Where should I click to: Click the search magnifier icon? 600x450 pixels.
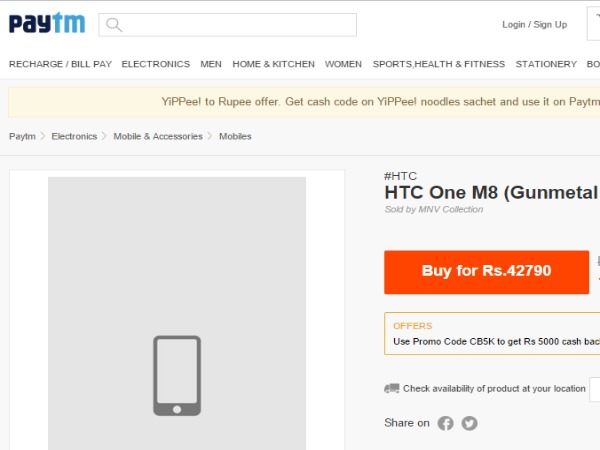(x=114, y=25)
